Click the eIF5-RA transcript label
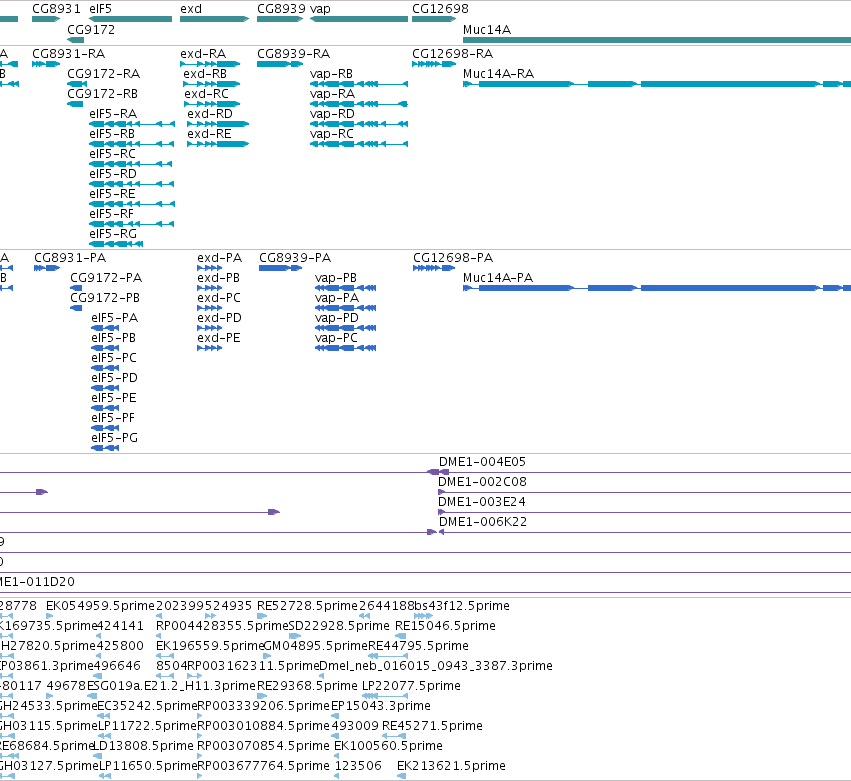 [113, 113]
